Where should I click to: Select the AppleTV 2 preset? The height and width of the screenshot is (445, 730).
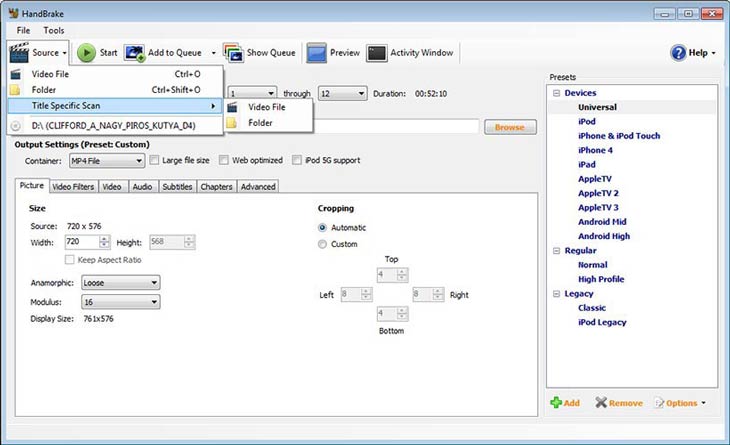click(598, 193)
